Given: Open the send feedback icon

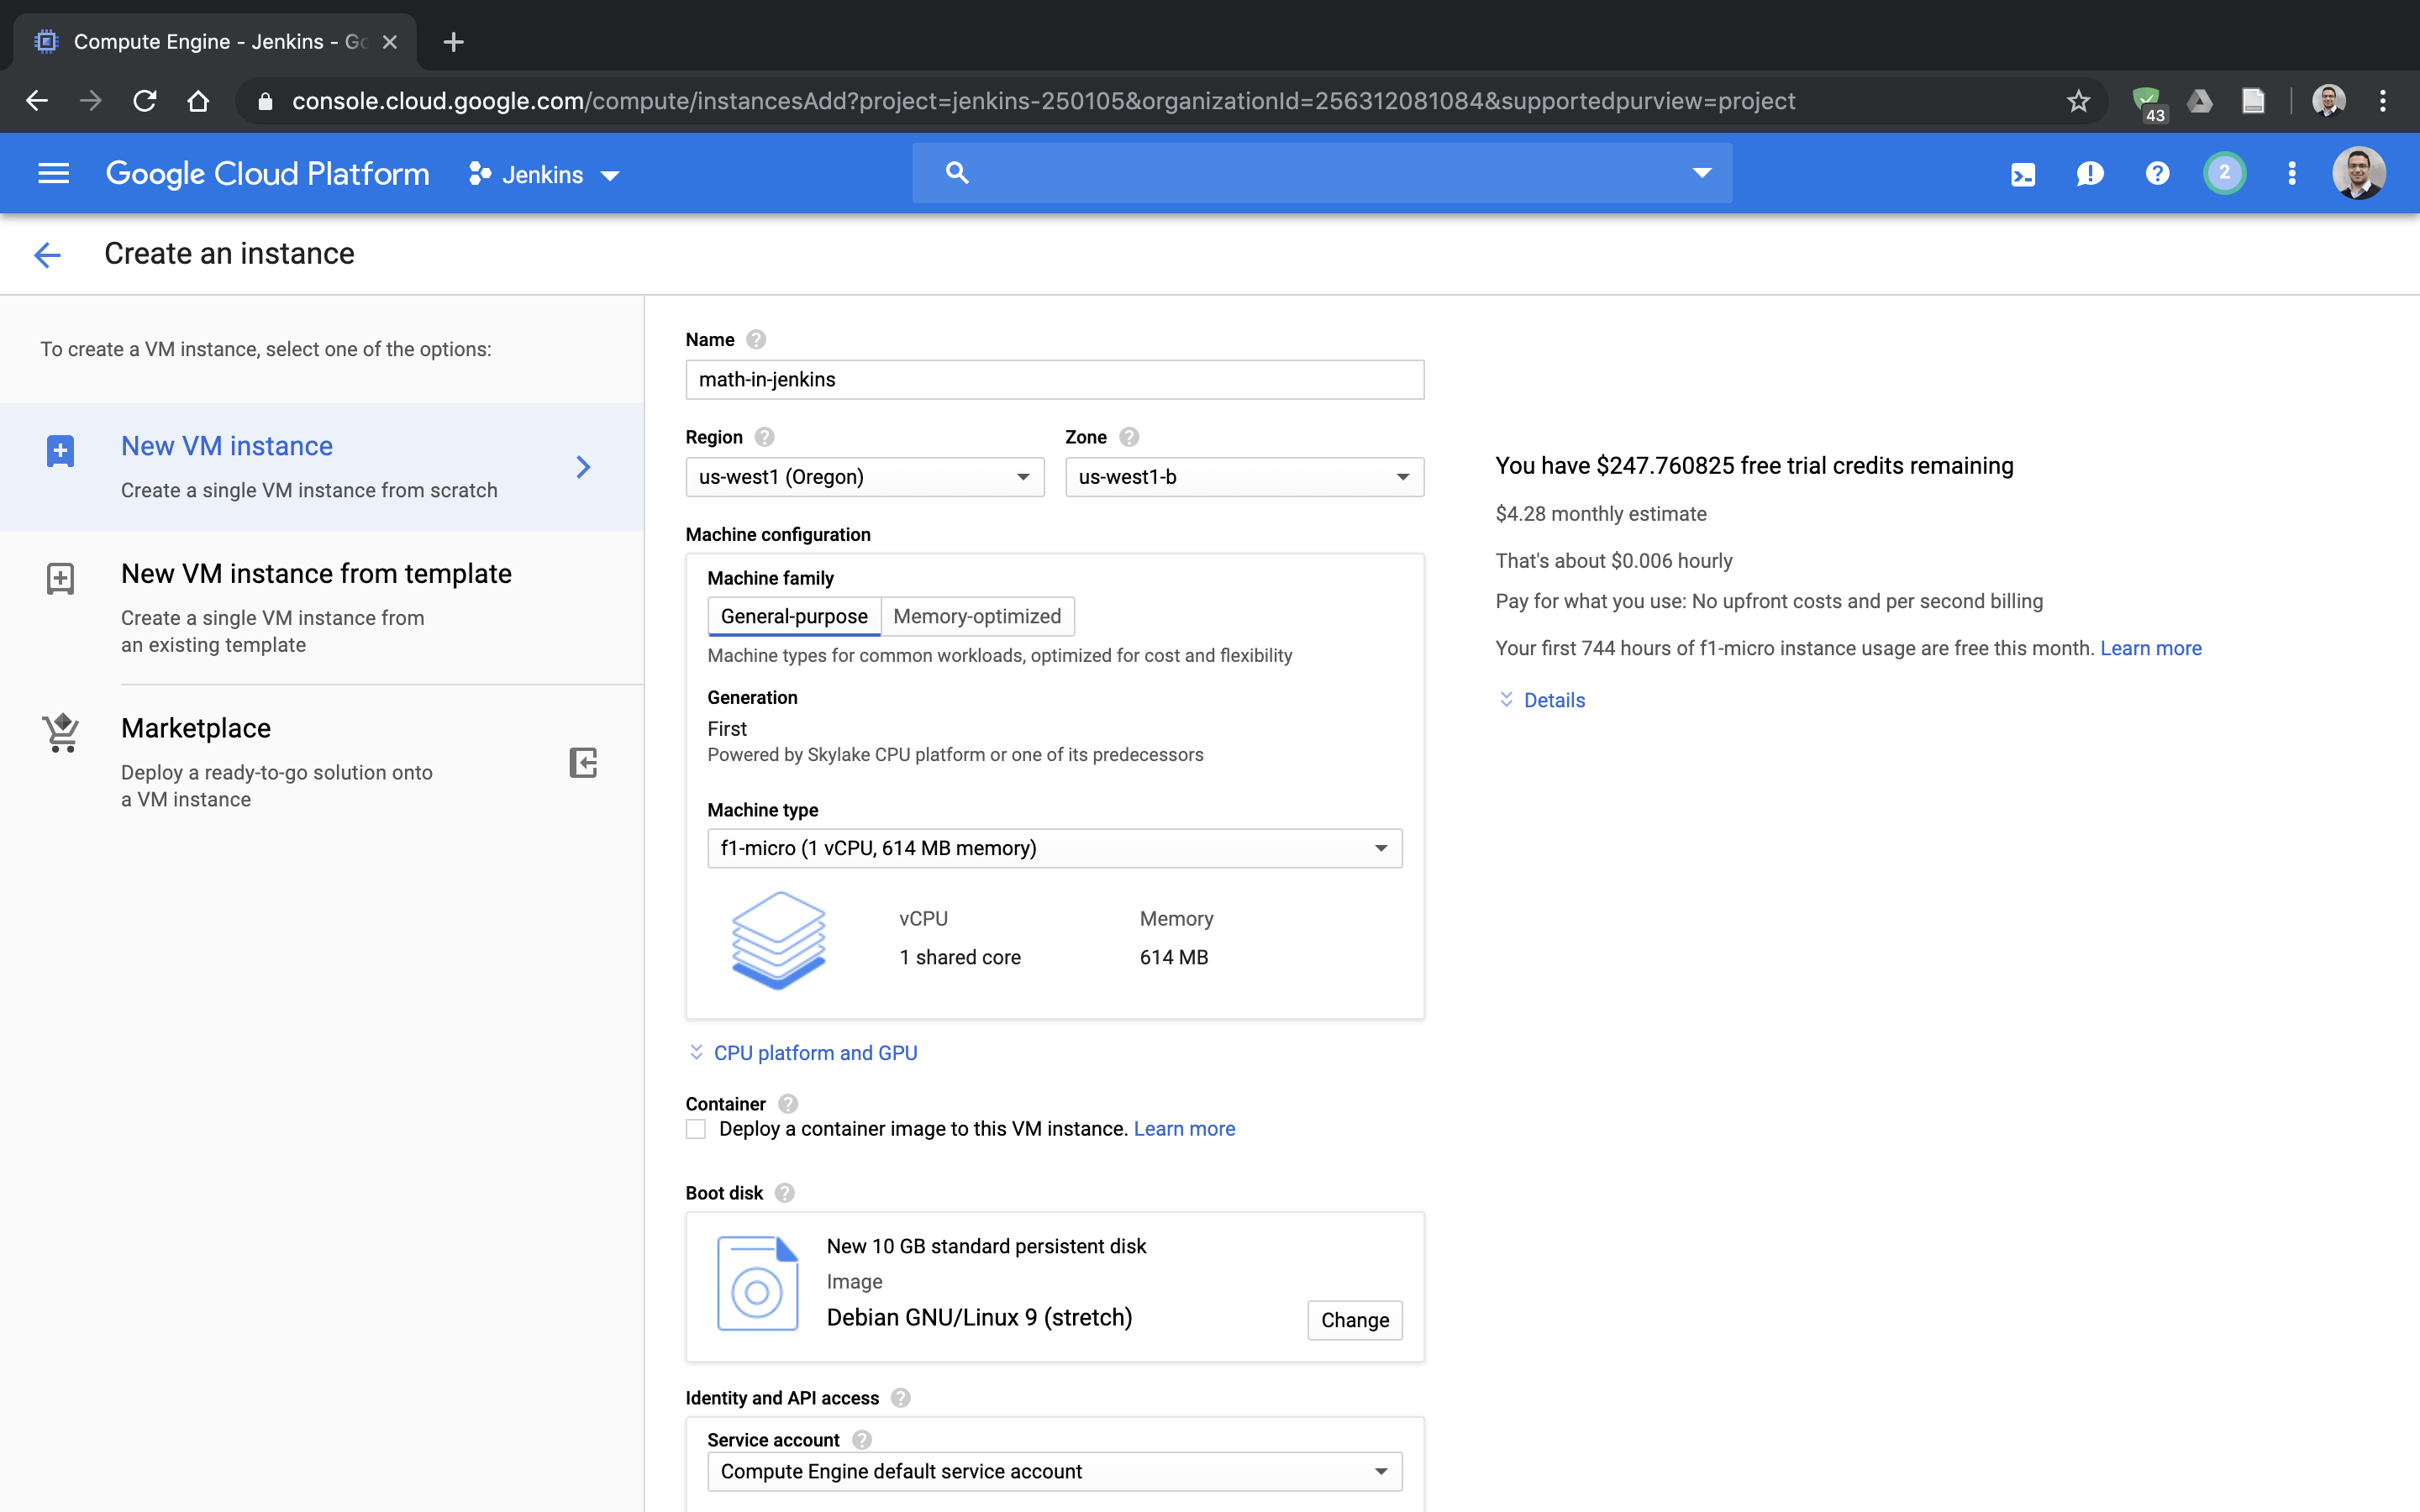Looking at the screenshot, I should tap(2089, 175).
